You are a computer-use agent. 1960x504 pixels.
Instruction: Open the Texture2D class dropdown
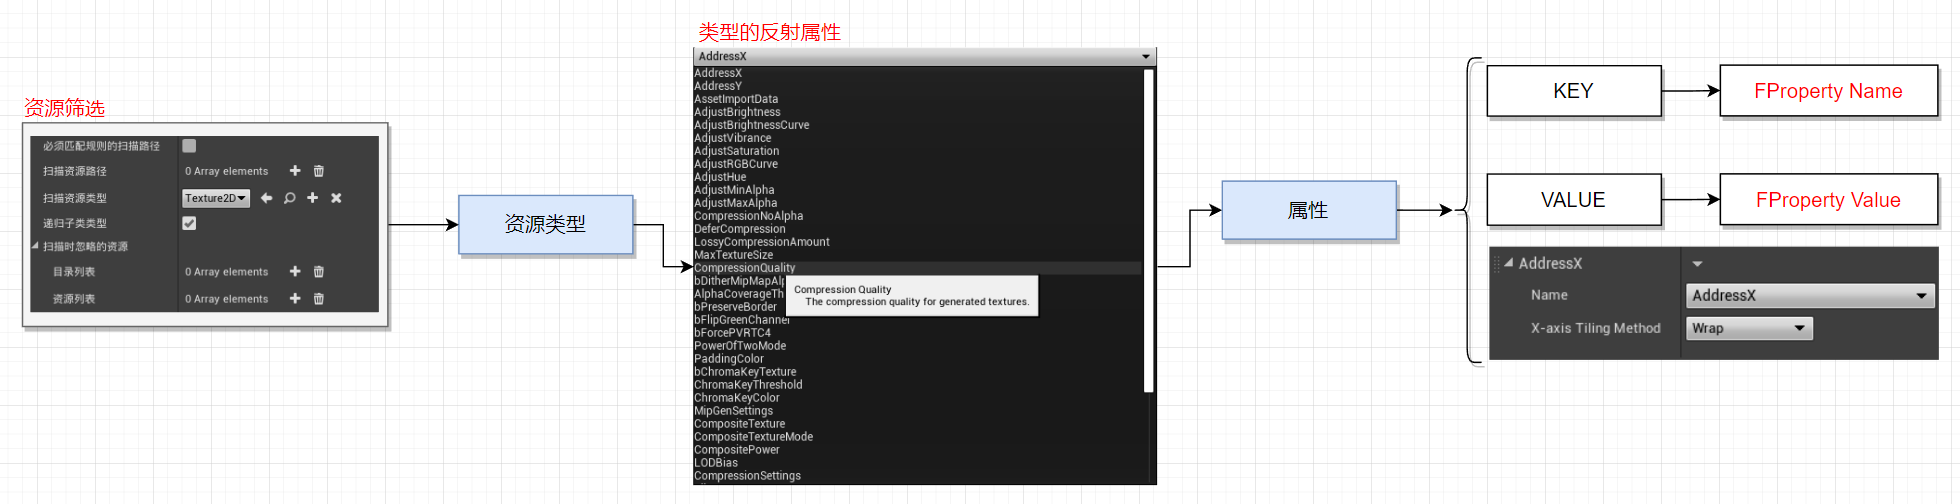point(215,198)
